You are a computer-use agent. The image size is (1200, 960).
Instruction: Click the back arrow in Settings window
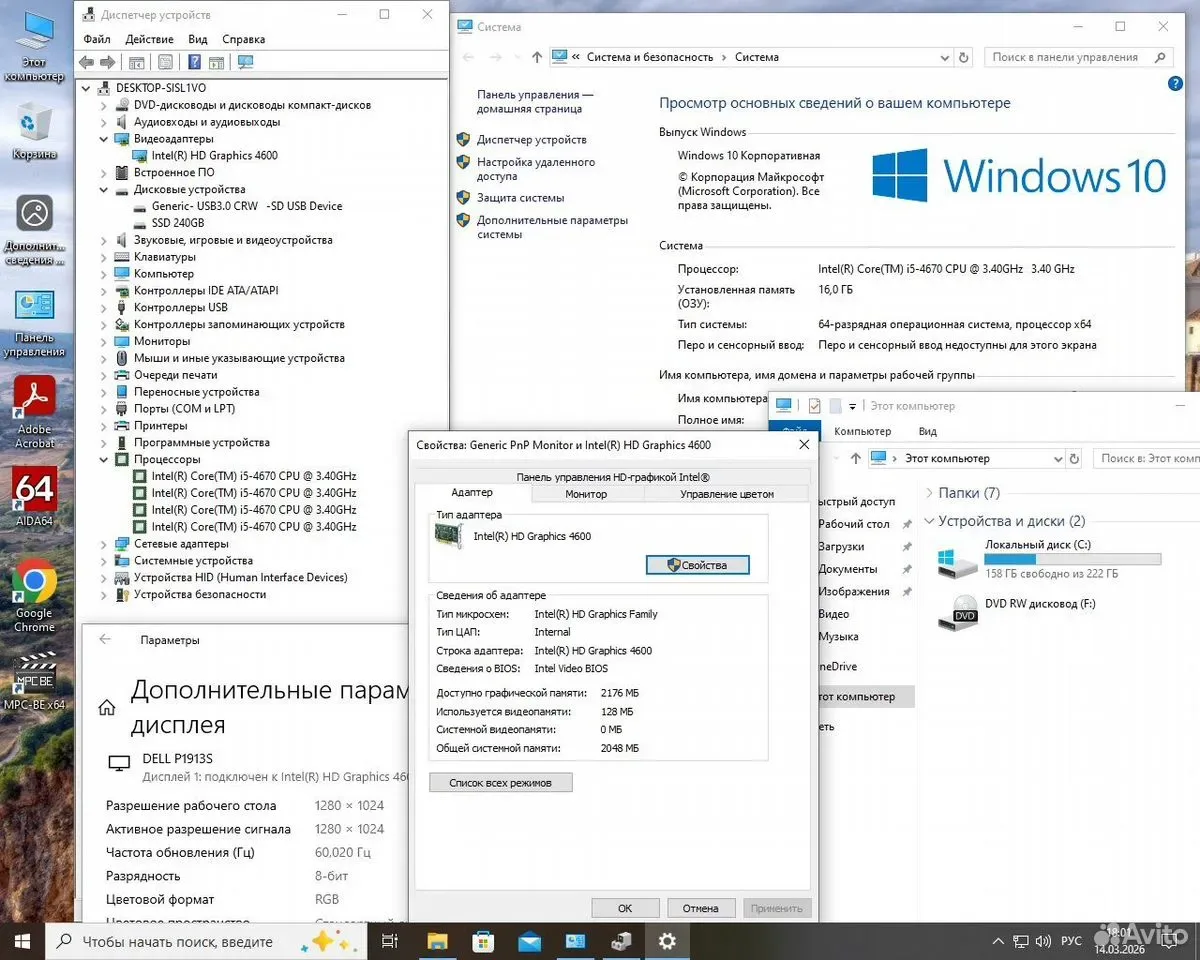pyautogui.click(x=105, y=640)
